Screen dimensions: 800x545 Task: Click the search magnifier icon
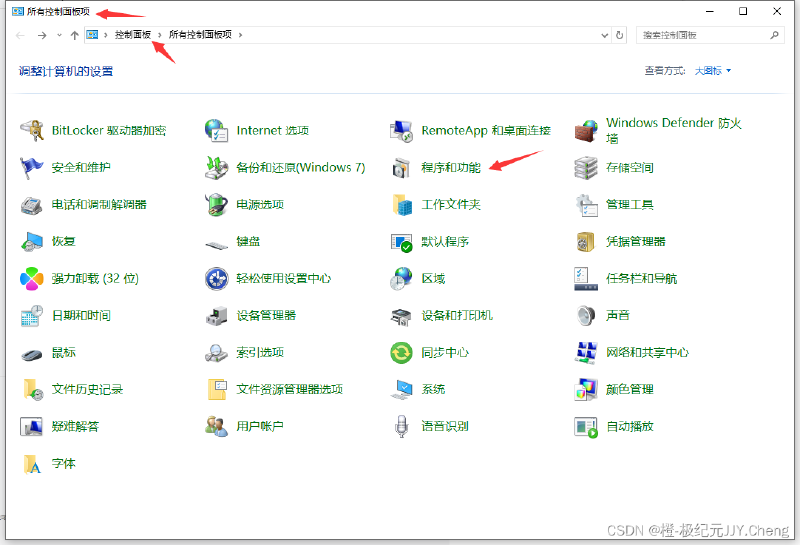(774, 35)
